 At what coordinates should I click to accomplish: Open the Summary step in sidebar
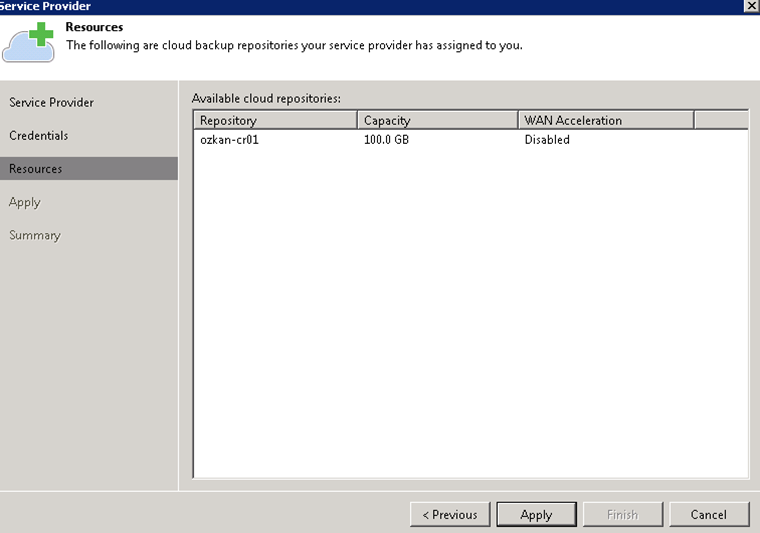pos(35,235)
